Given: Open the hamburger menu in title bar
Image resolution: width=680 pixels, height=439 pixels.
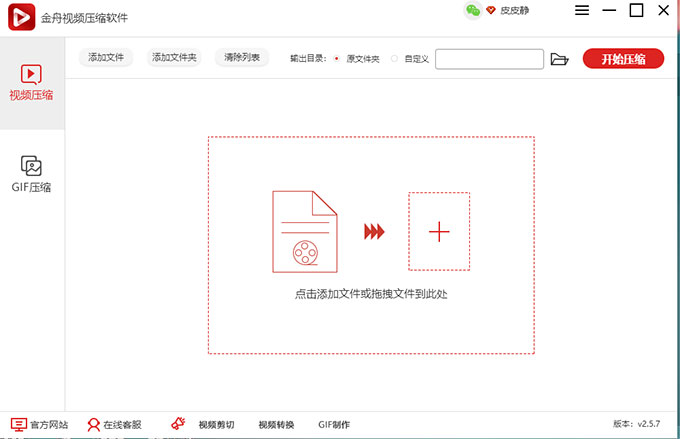Looking at the screenshot, I should pyautogui.click(x=582, y=11).
